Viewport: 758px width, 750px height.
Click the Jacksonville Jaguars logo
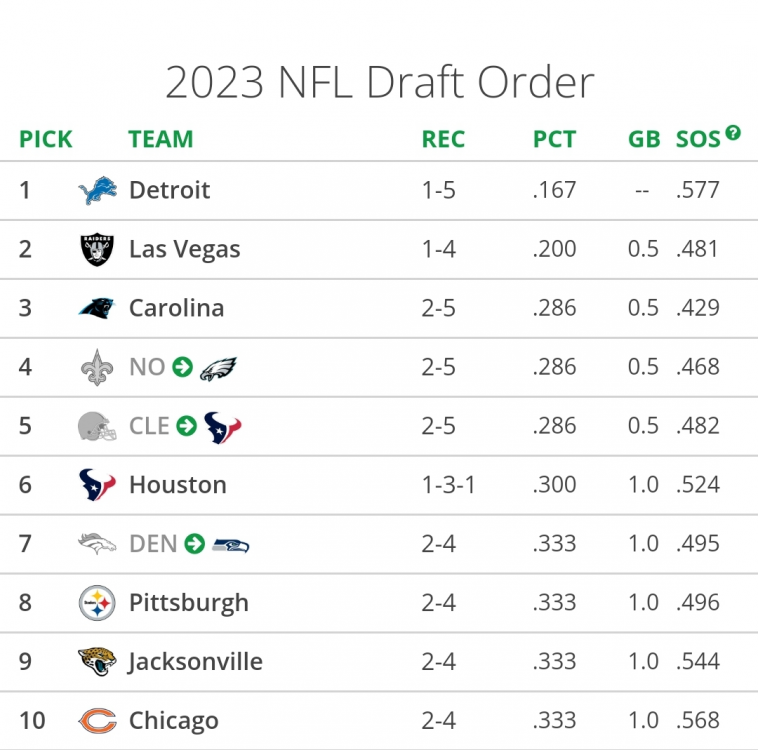(x=97, y=662)
